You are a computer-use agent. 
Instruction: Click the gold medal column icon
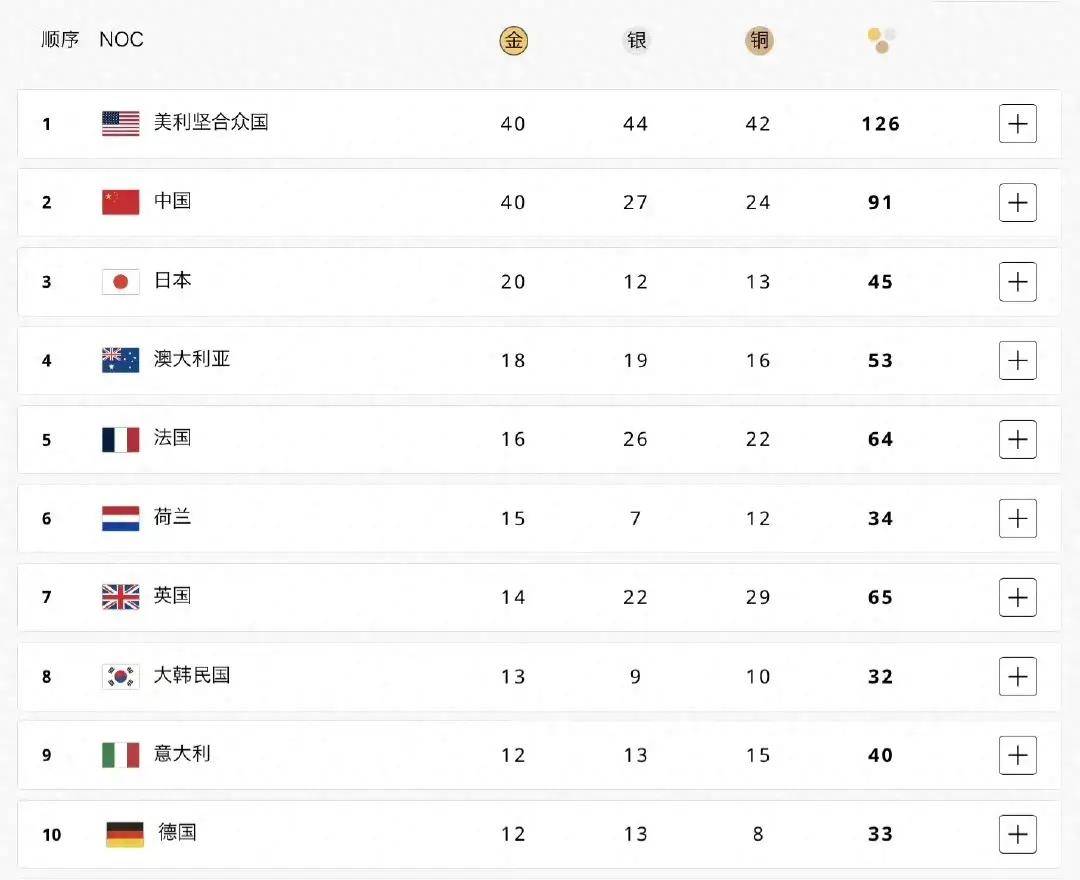[513, 40]
